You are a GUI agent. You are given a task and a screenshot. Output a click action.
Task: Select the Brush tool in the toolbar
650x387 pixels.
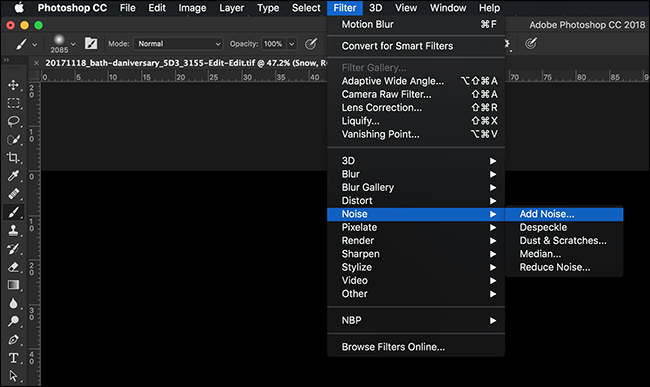tap(13, 212)
